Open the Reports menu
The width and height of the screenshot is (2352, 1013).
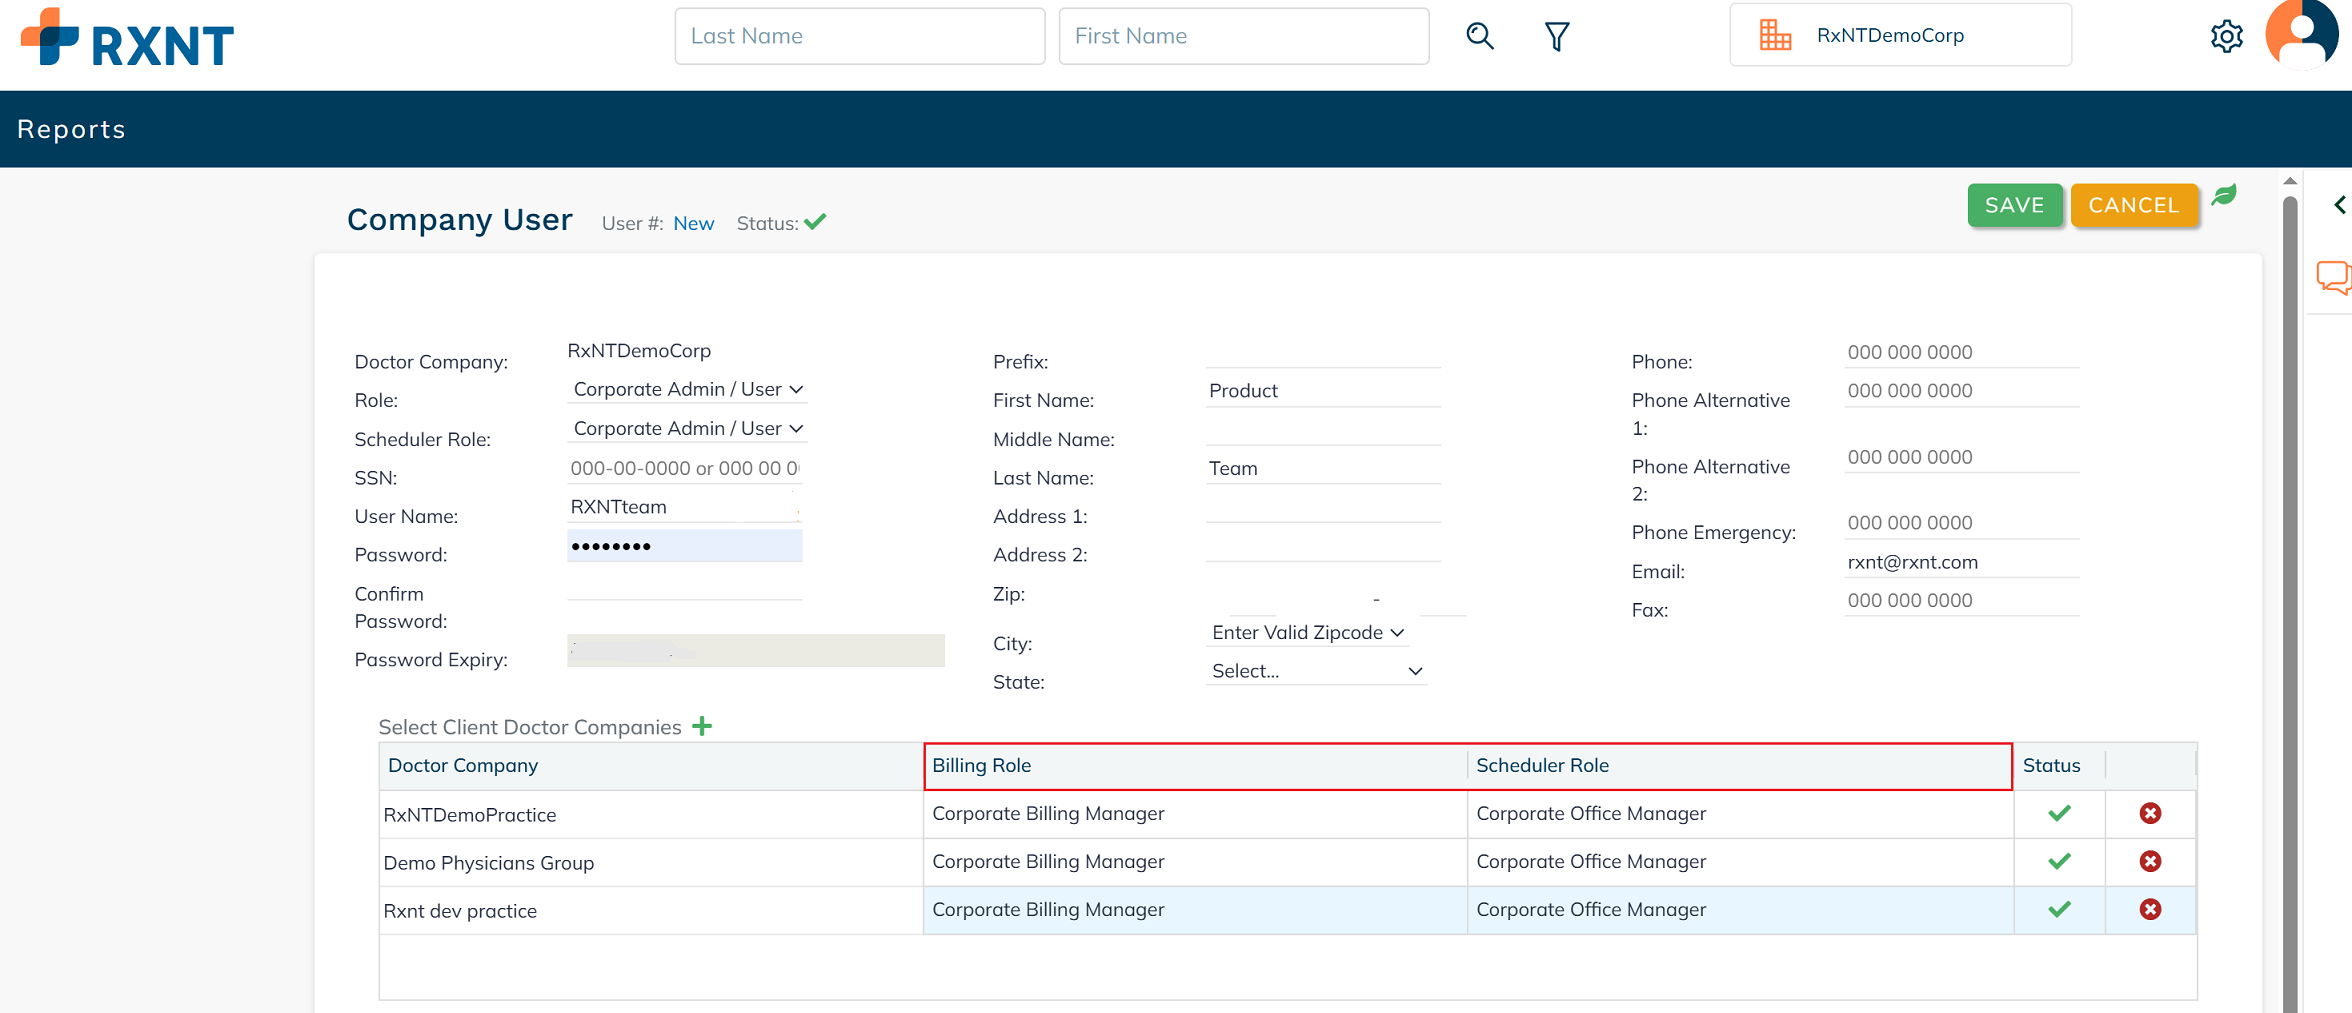click(x=71, y=129)
